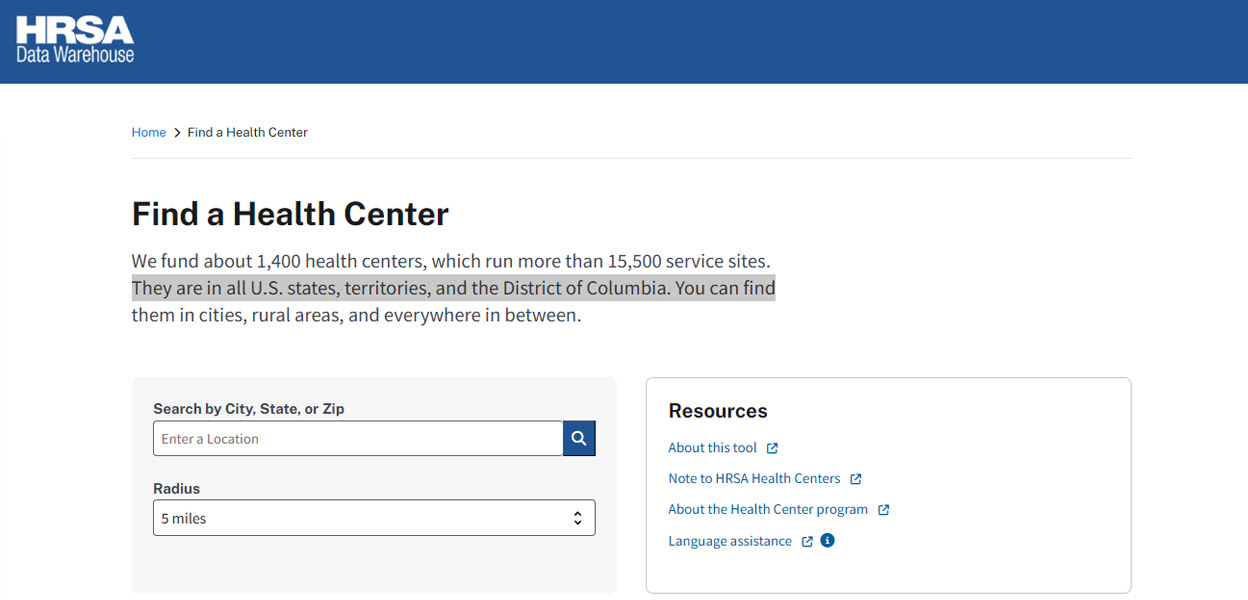
Task: Click the Radius selector stepper arrows
Action: [x=577, y=517]
